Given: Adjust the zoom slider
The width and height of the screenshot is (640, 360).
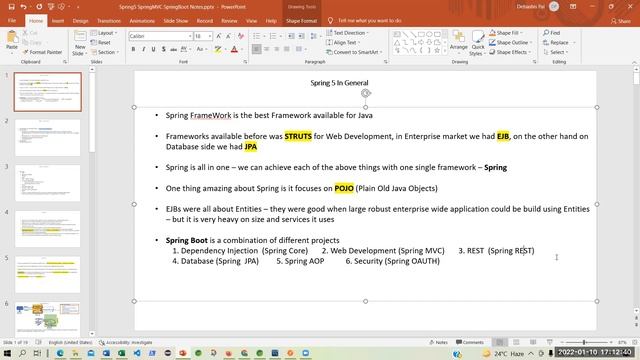Looking at the screenshot, I should [584, 342].
